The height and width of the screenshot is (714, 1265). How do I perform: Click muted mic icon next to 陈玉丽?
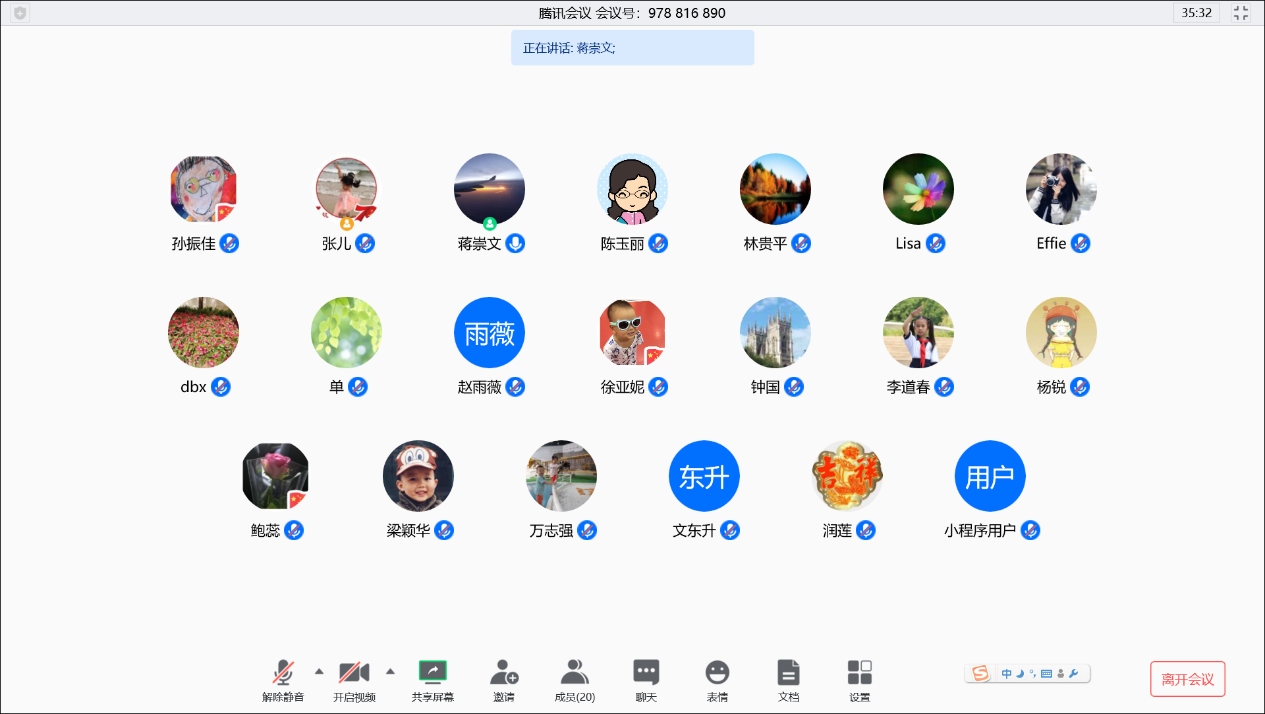coord(659,243)
